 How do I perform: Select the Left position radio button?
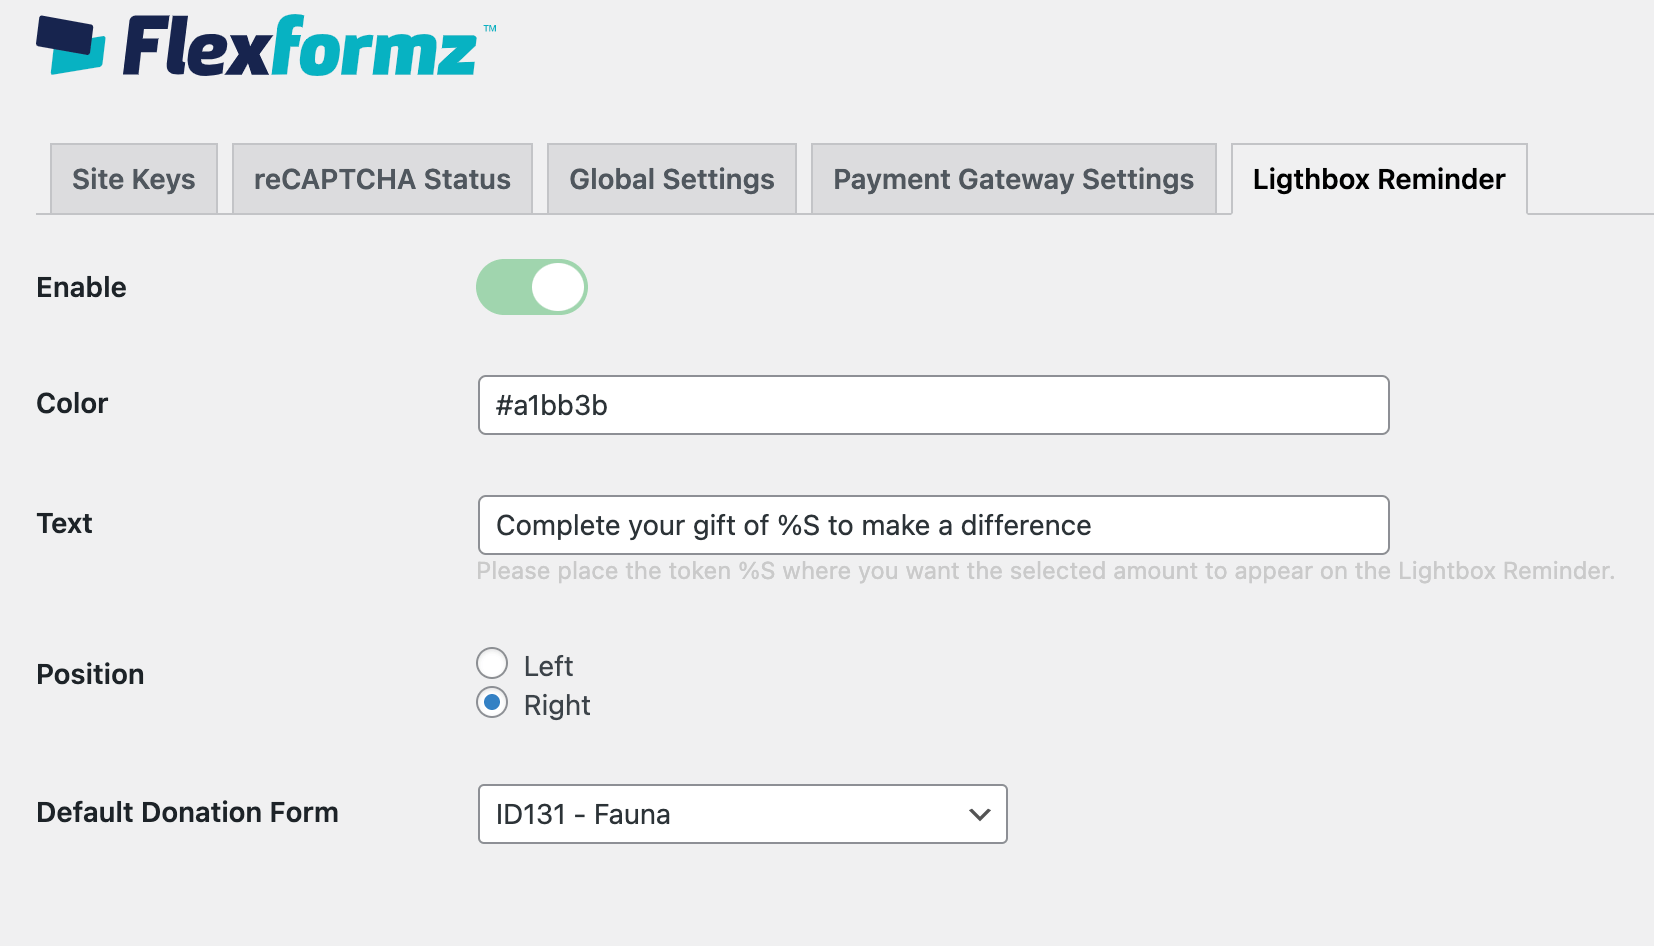pos(492,663)
